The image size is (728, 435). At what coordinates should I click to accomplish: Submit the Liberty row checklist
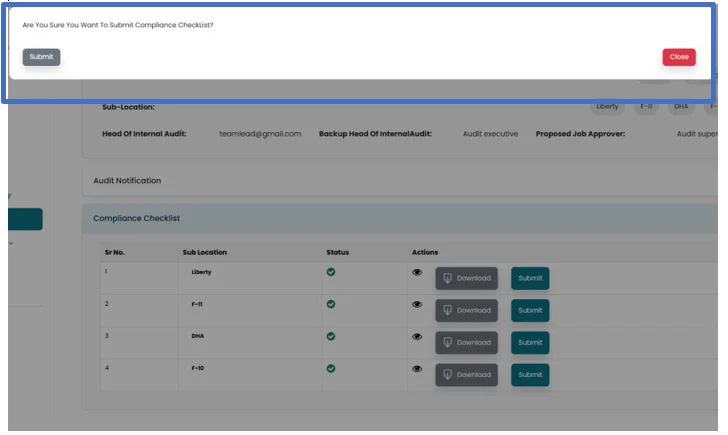(x=530, y=278)
